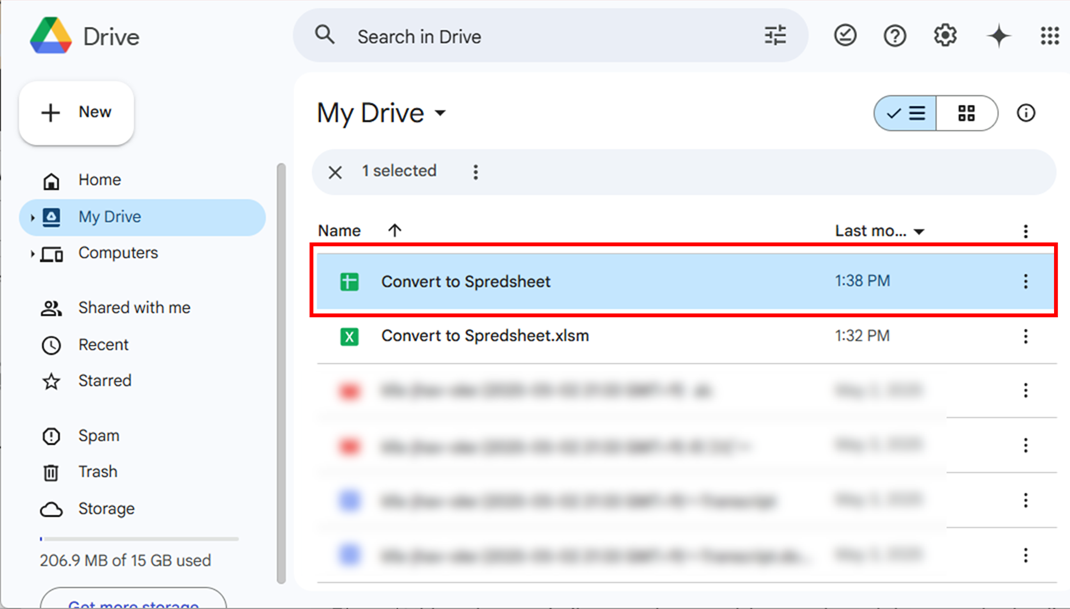Open column header more options menu
1070x609 pixels.
(1026, 231)
